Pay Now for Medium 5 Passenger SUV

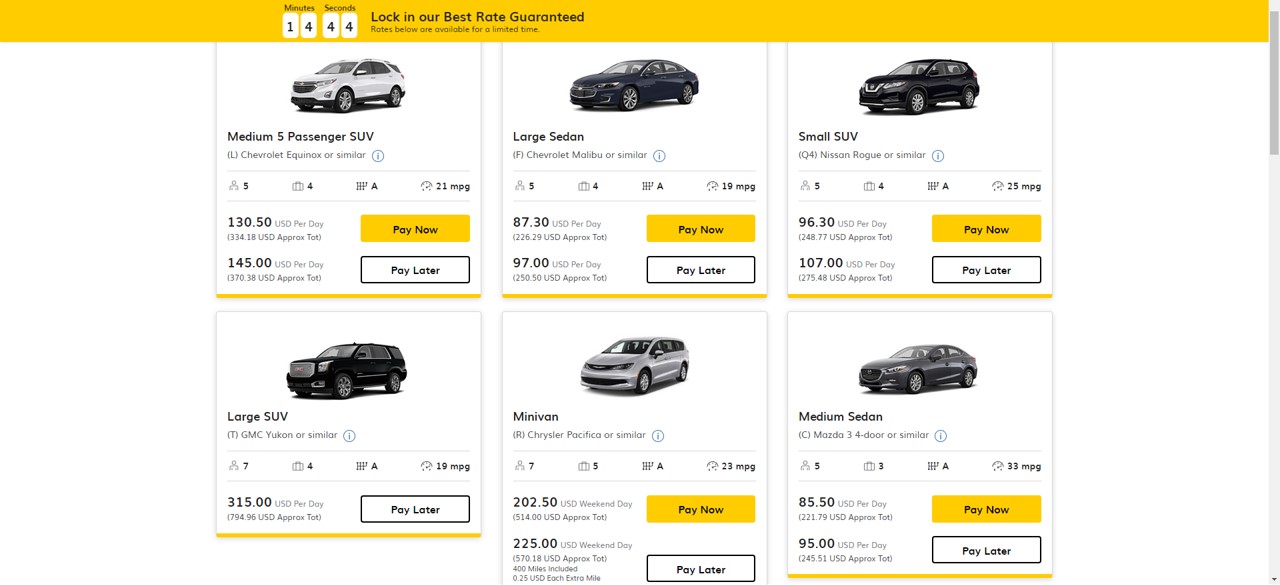415,229
